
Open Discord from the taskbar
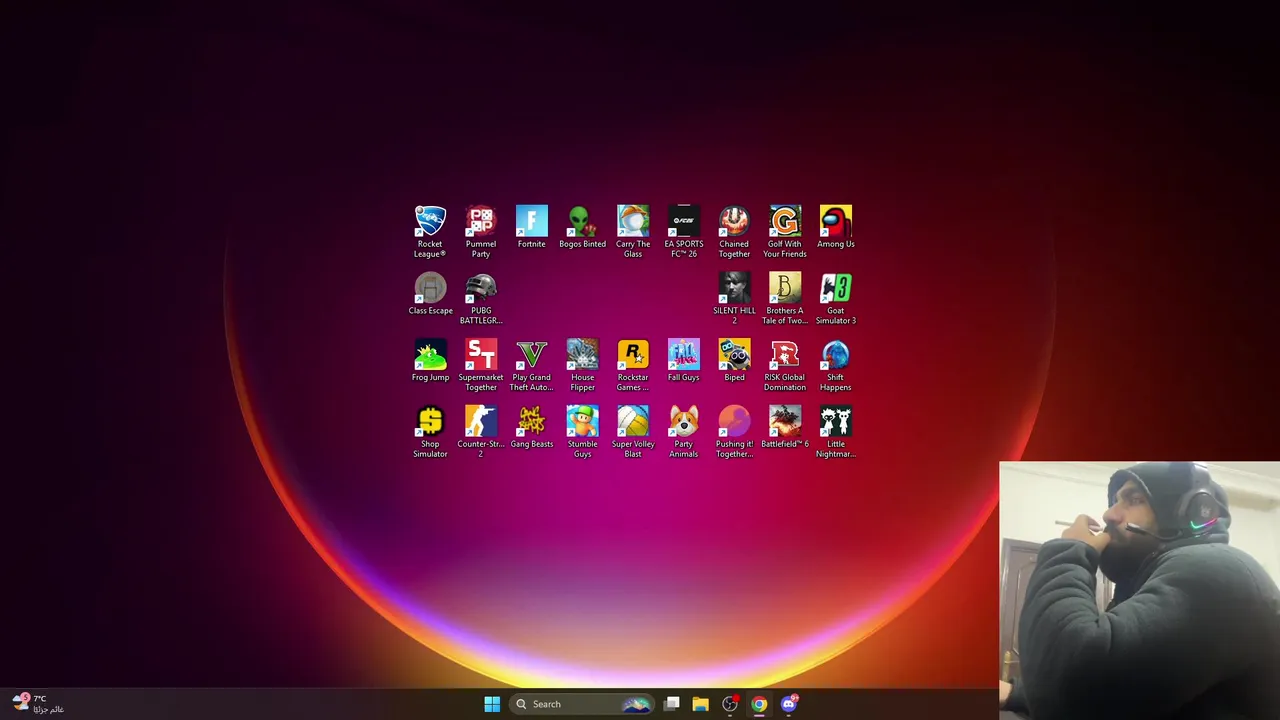(789, 704)
